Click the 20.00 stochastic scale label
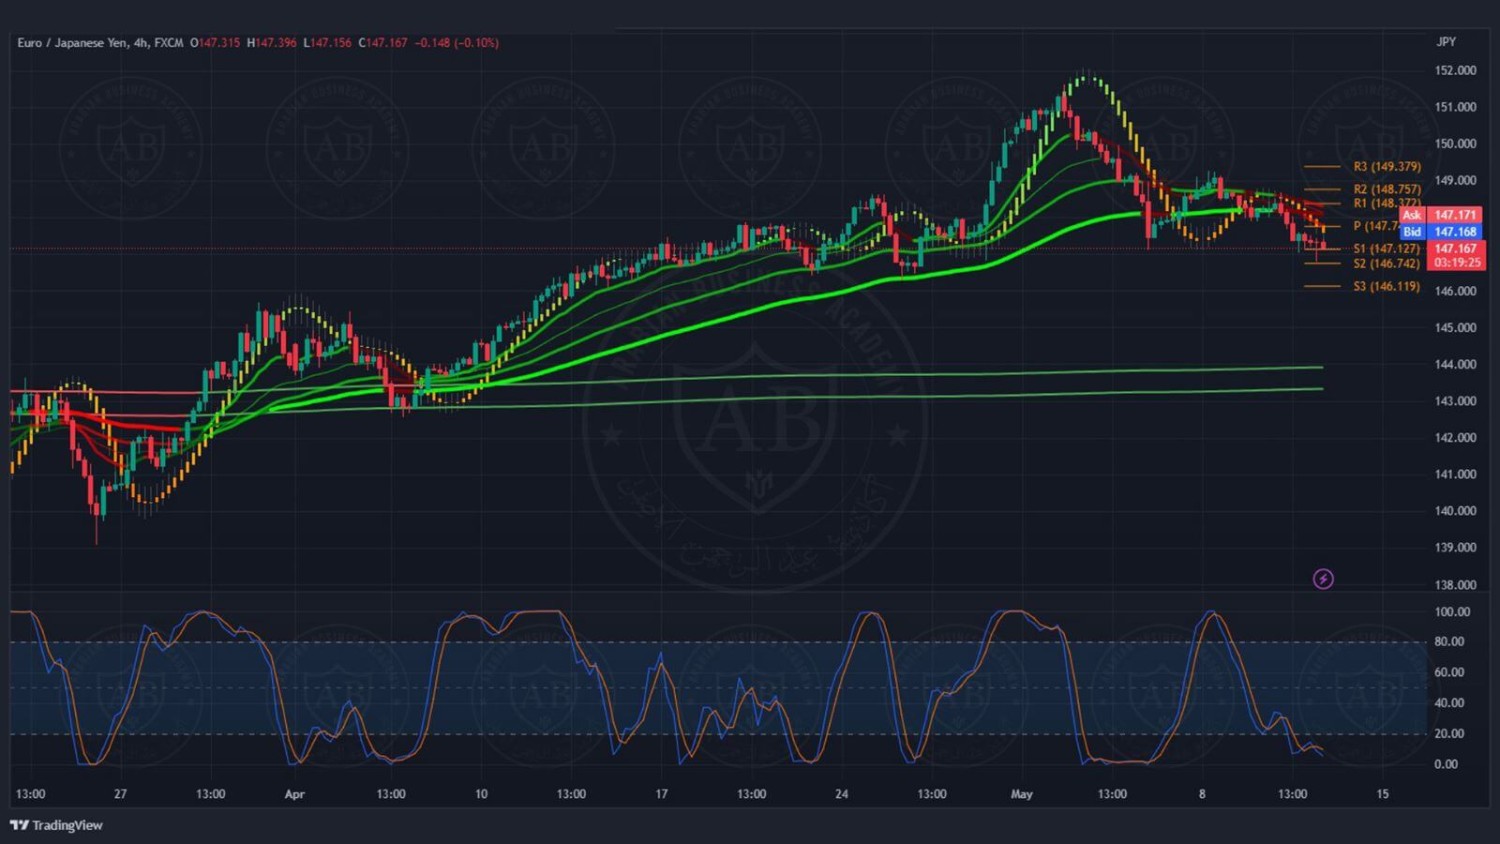The height and width of the screenshot is (844, 1500). (1449, 734)
